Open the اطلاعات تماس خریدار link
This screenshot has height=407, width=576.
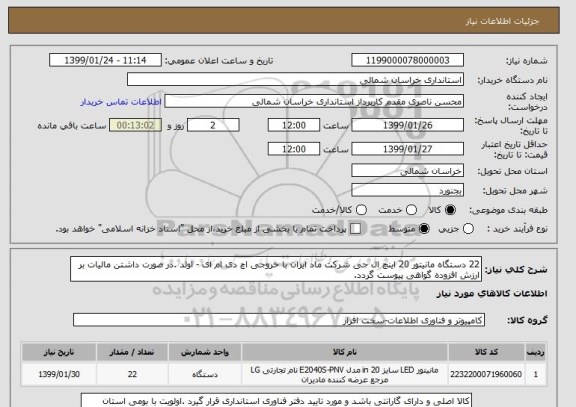(121, 102)
